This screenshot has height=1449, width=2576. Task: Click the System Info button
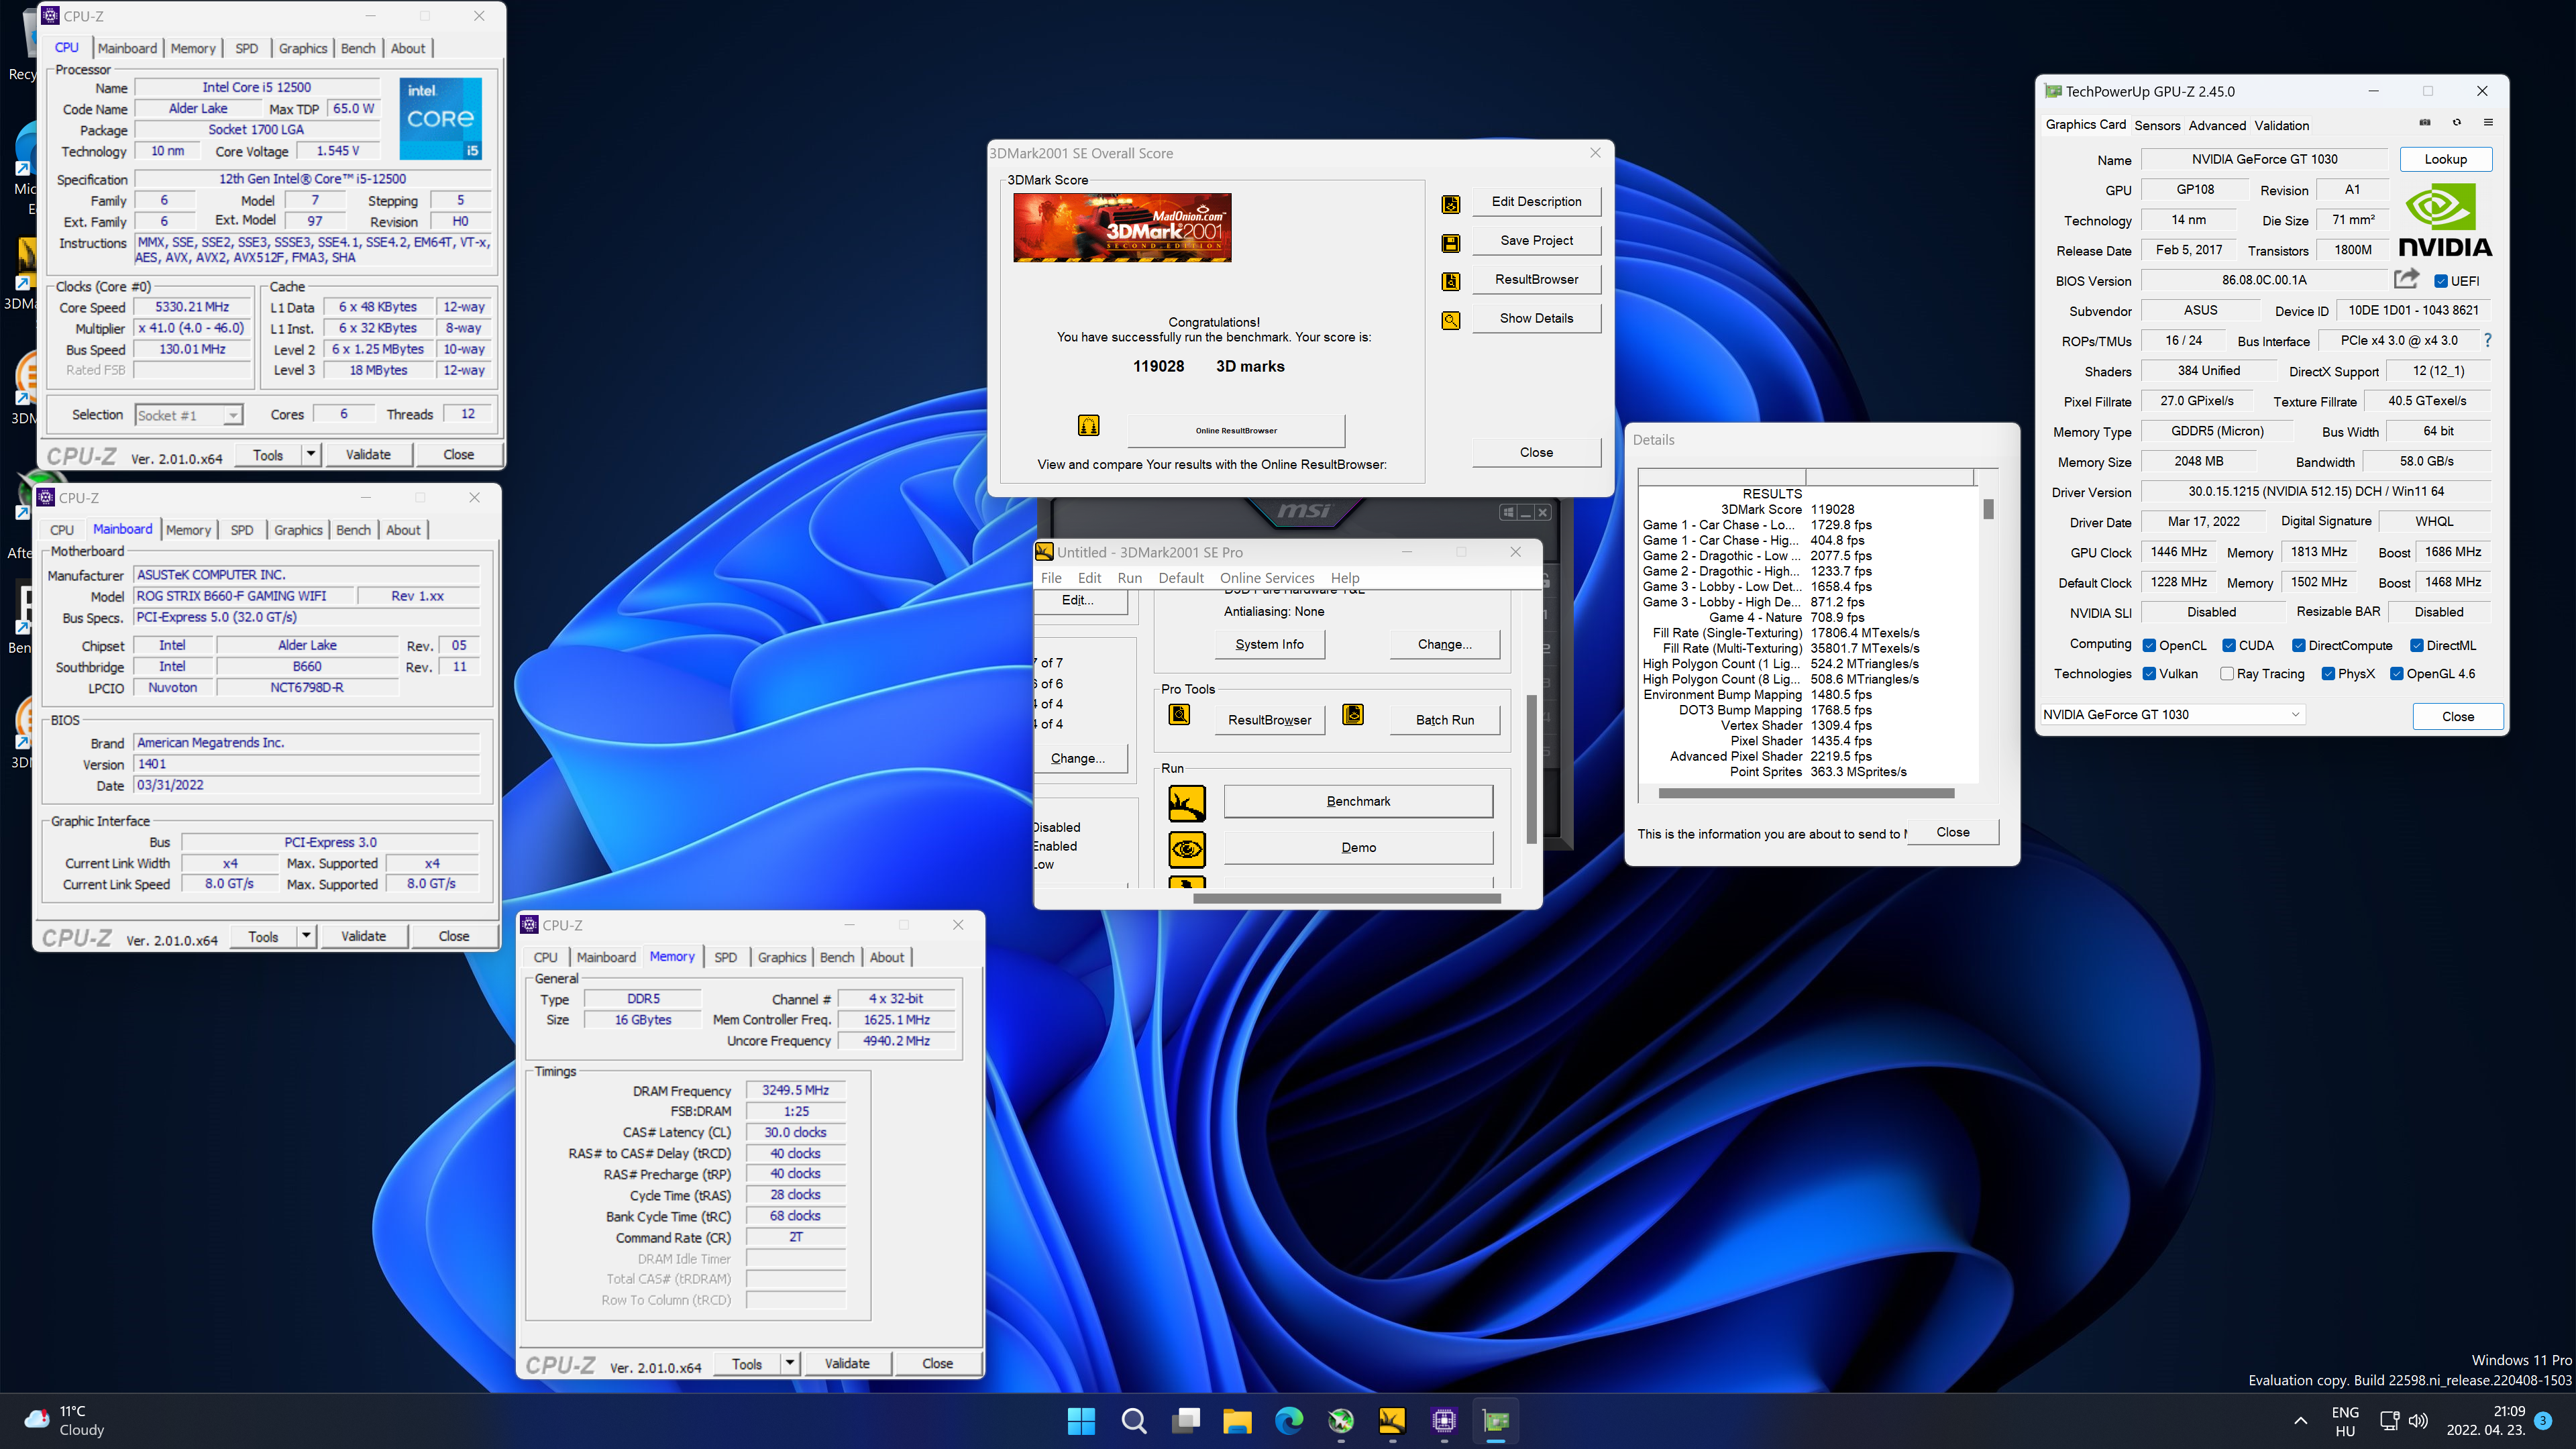(1269, 644)
